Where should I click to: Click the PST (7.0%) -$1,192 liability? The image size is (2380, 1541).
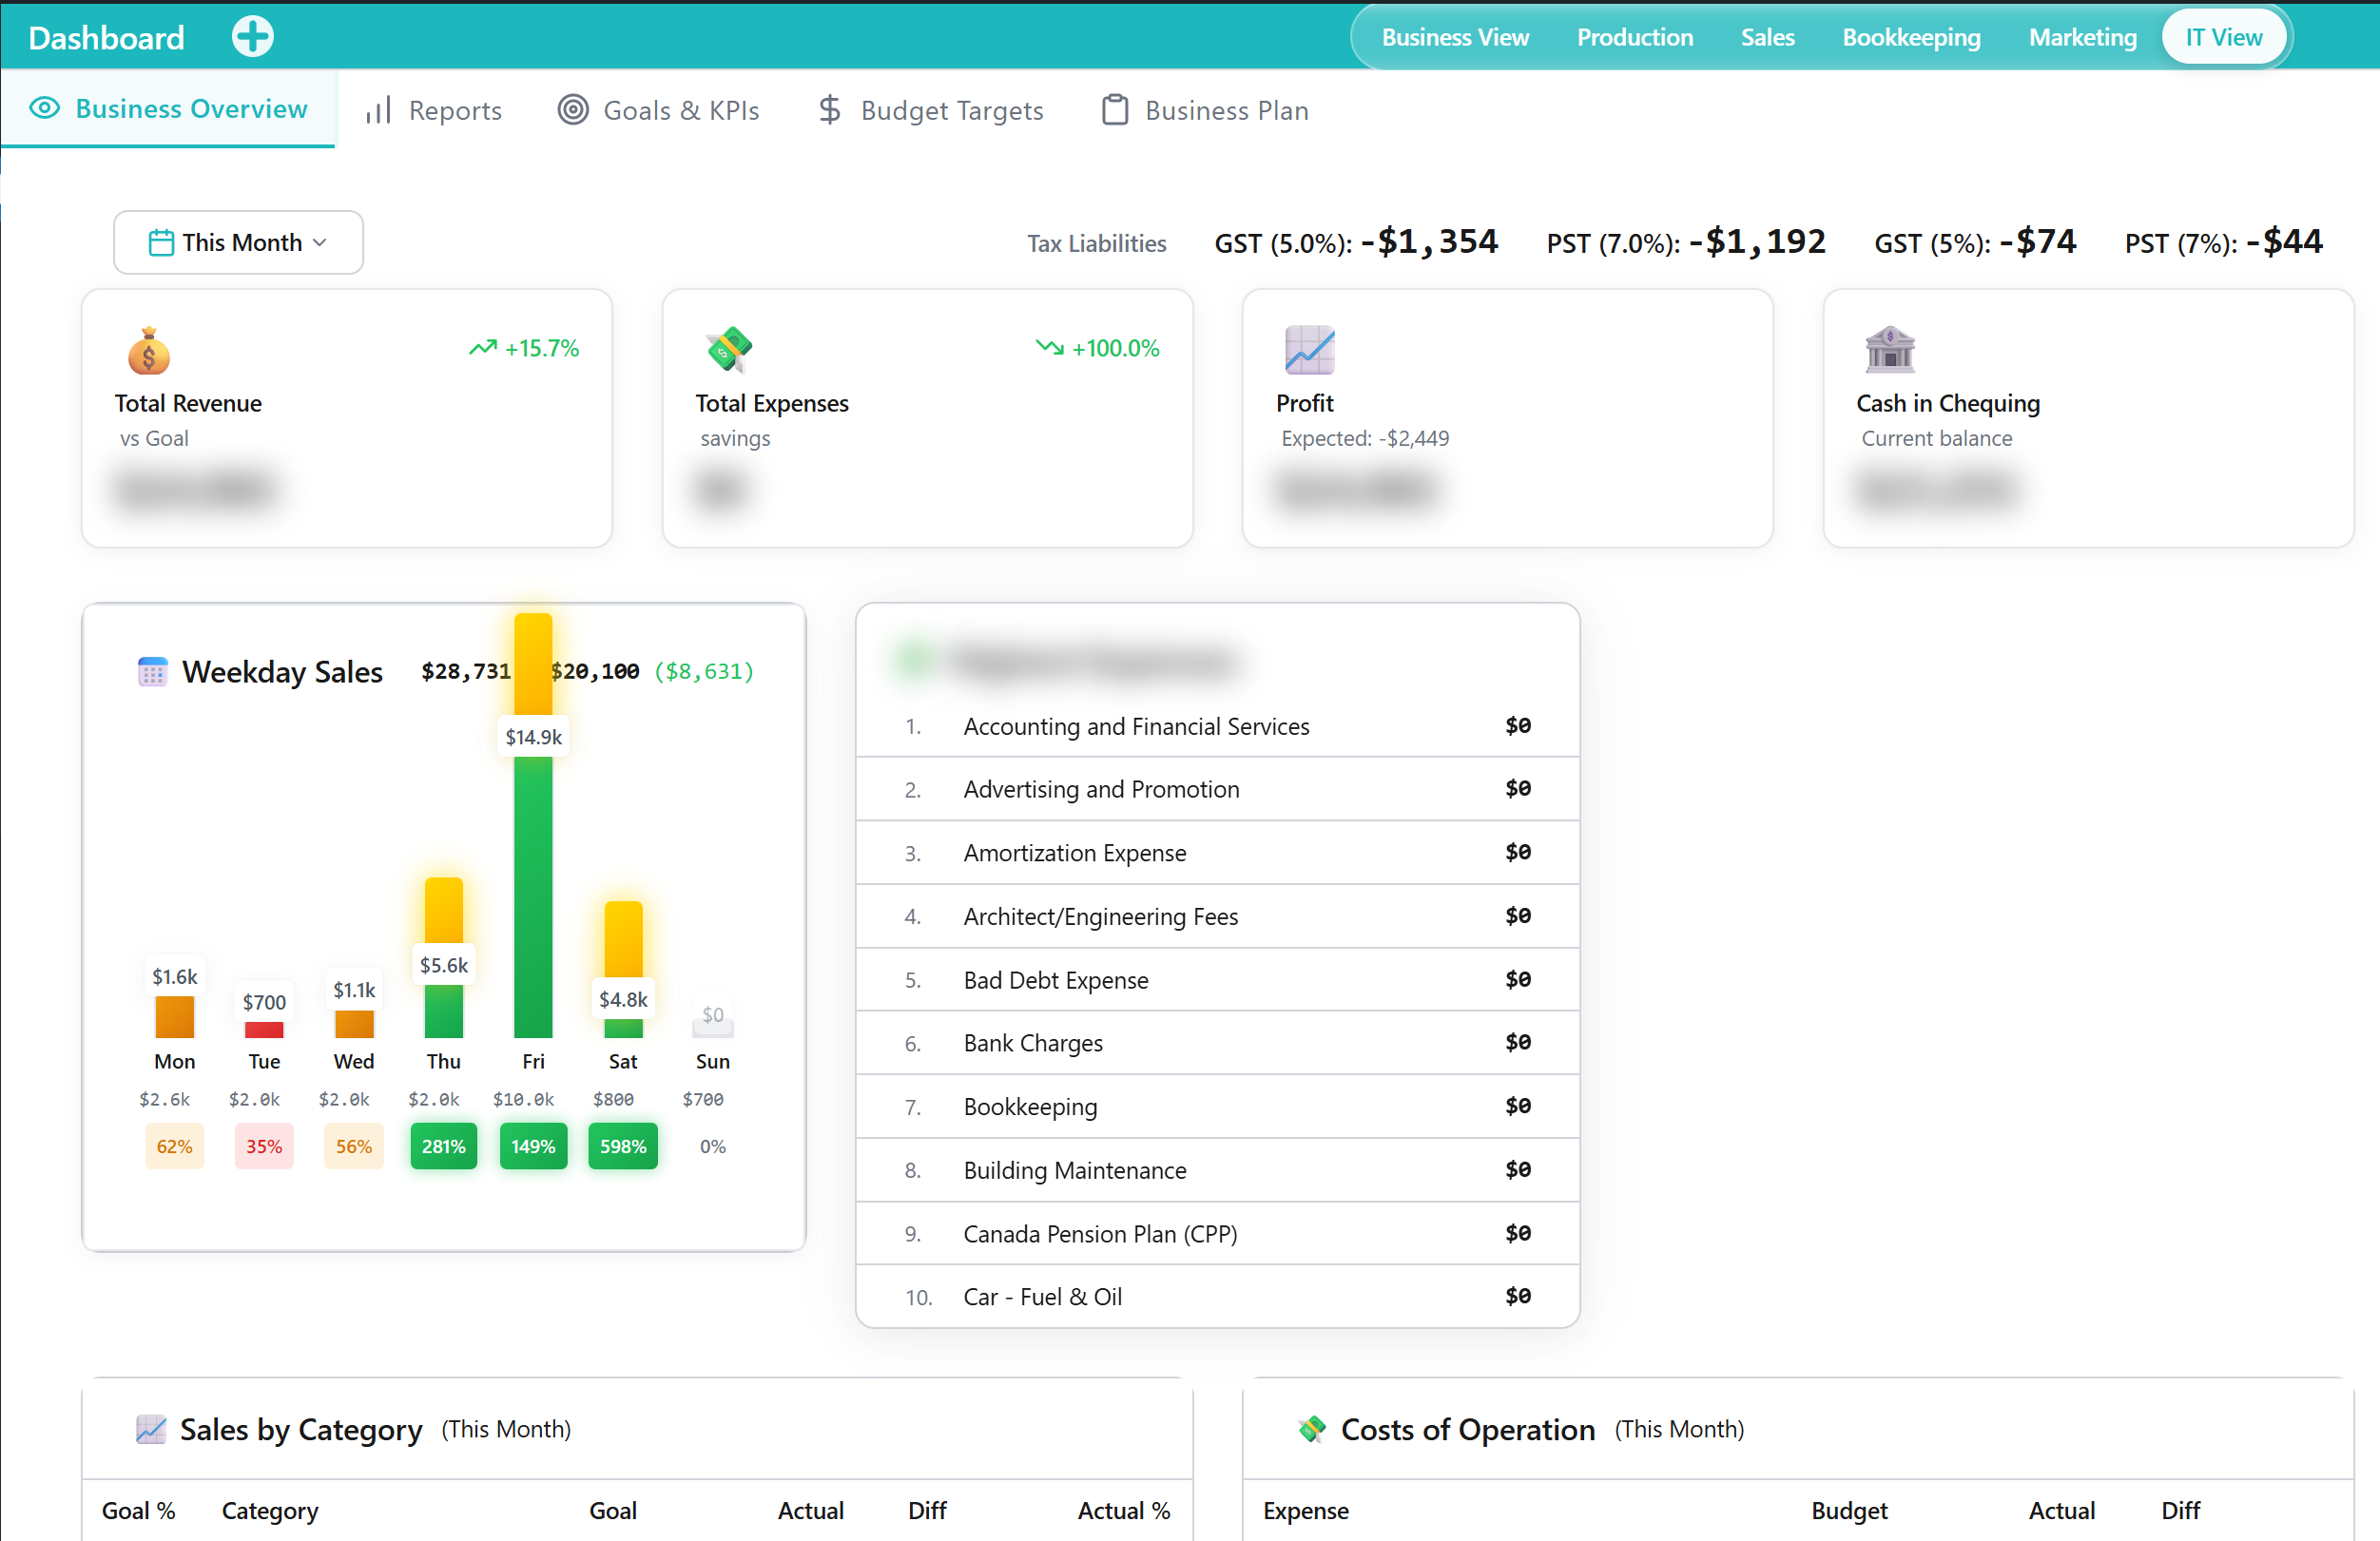pos(1686,242)
